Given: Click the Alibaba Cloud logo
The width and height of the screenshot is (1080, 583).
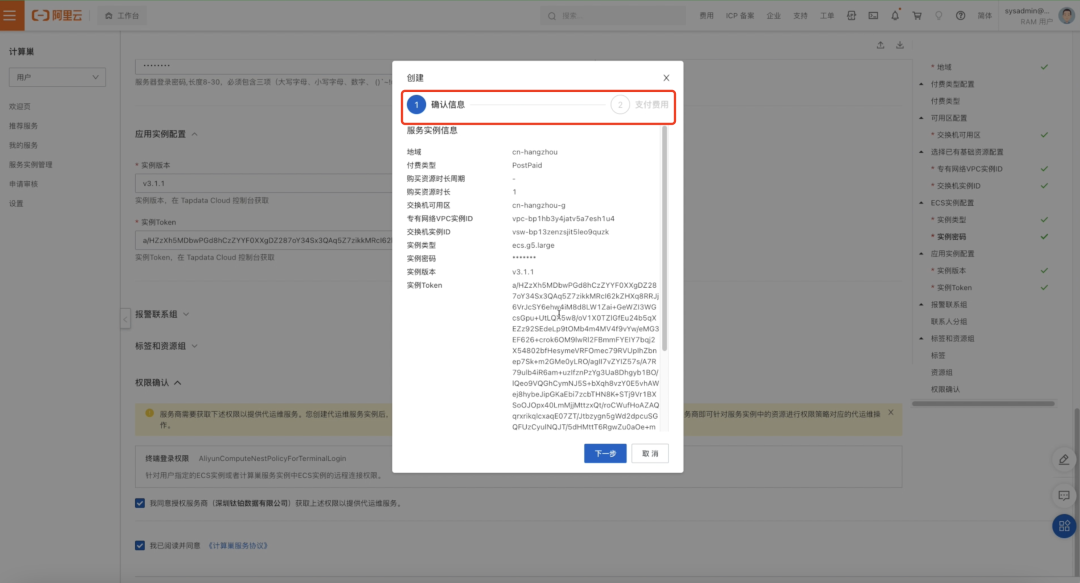Looking at the screenshot, I should (x=56, y=15).
